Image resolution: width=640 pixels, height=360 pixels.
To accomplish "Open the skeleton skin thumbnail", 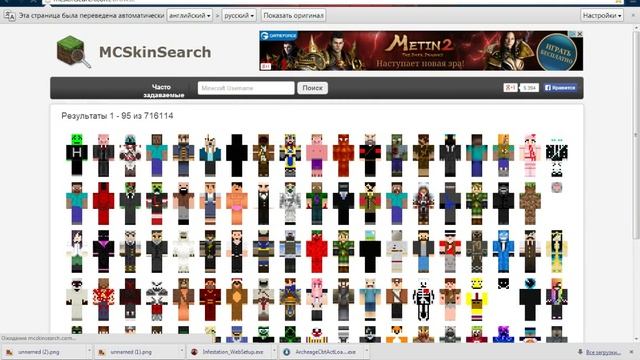I will point(423,300).
